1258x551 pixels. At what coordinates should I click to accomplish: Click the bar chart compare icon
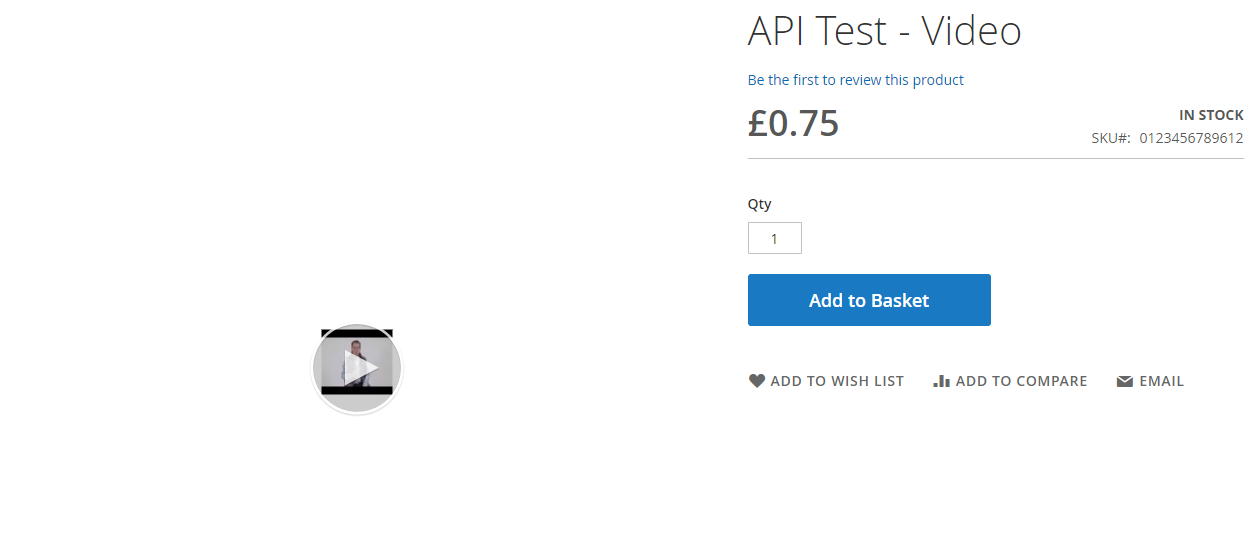point(941,381)
